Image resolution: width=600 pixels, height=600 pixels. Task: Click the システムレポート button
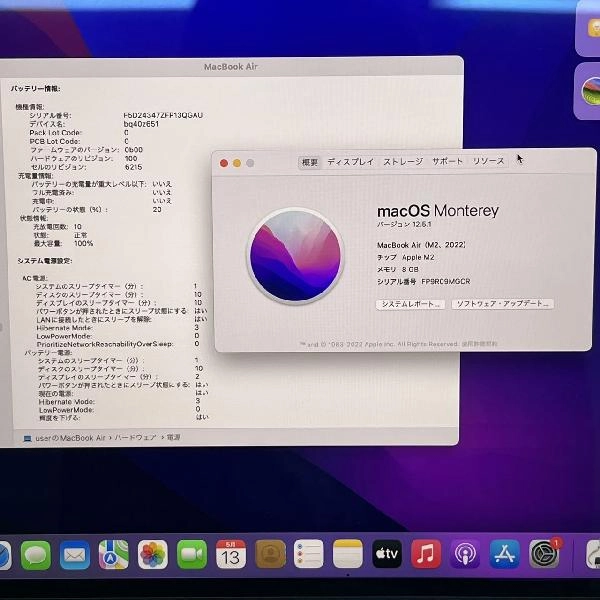pos(410,304)
